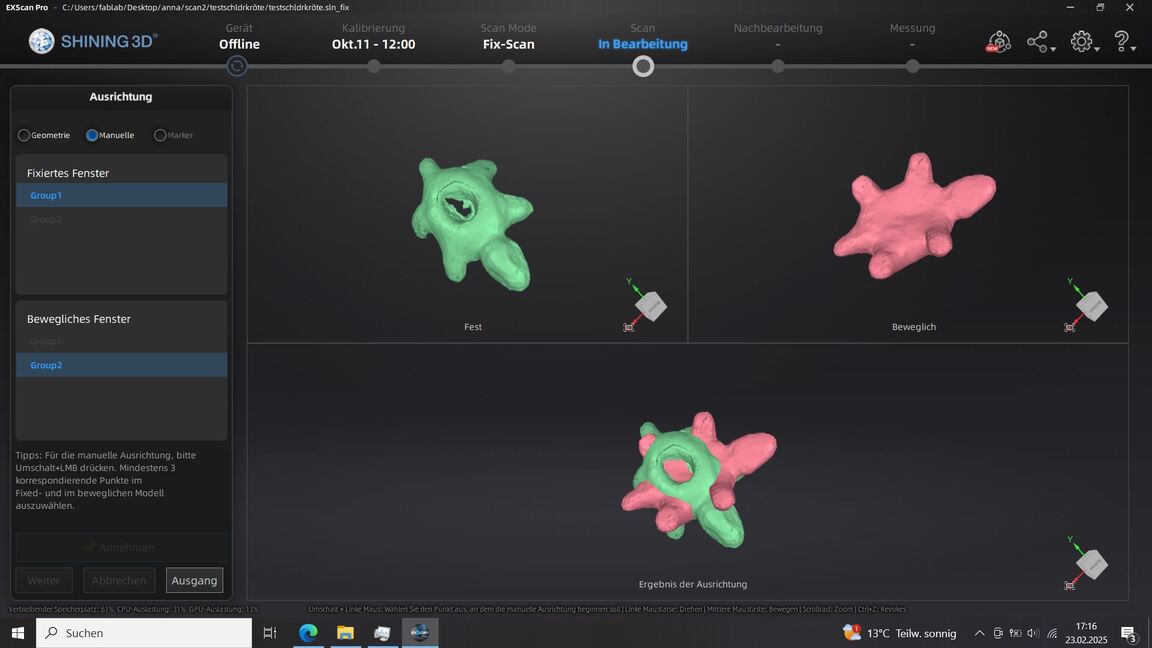Open the Nachbearbeitung workflow step
The height and width of the screenshot is (648, 1152).
click(x=778, y=36)
